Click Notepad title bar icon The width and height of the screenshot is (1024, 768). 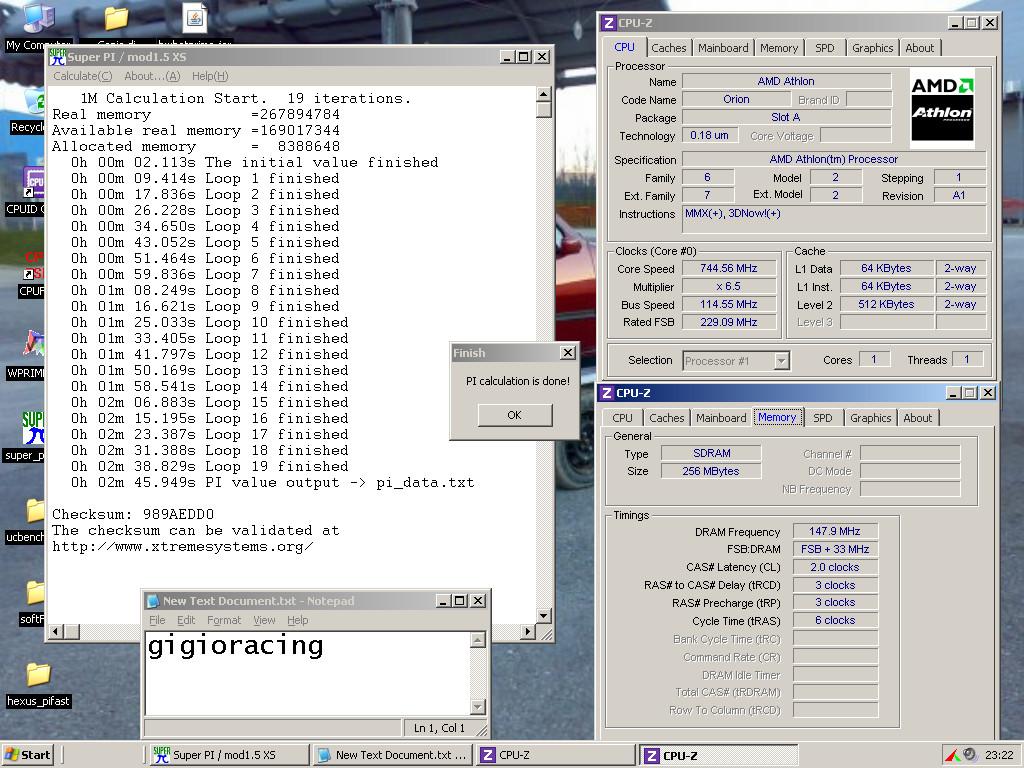(x=153, y=601)
